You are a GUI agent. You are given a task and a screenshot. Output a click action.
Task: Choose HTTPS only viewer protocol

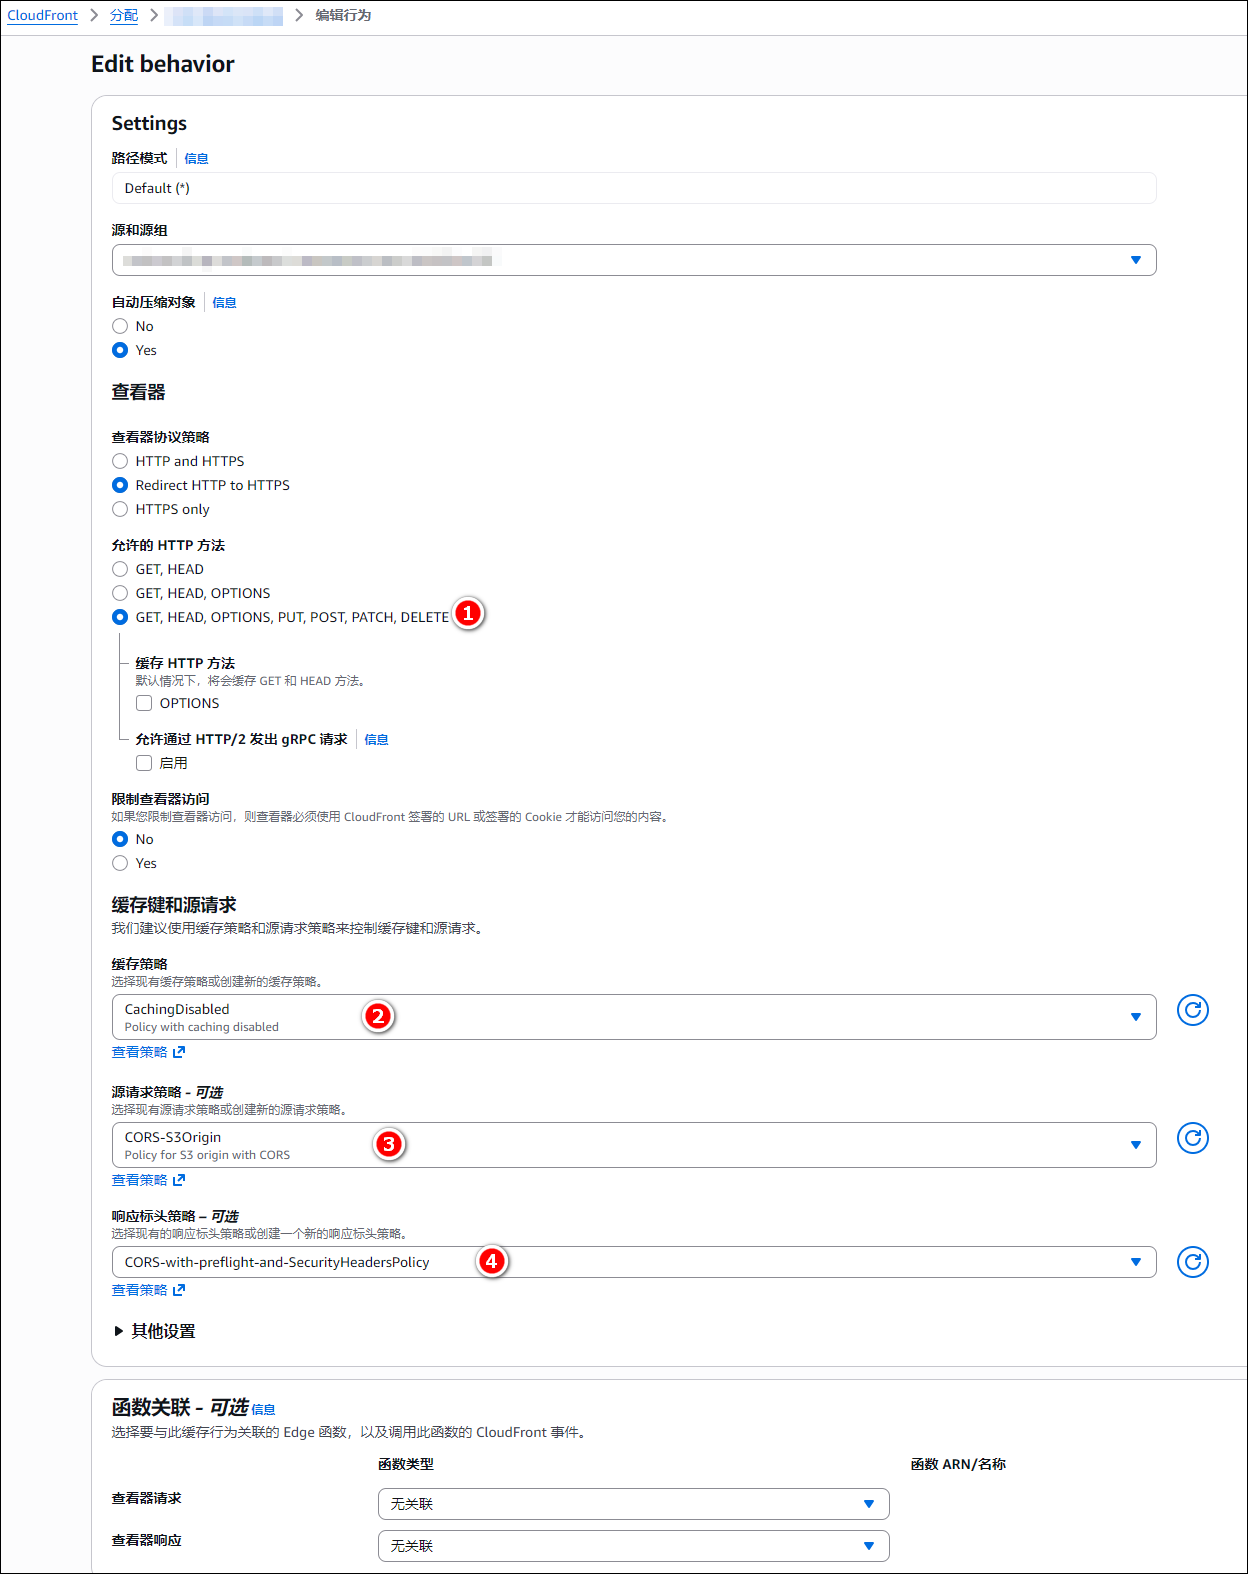pyautogui.click(x=120, y=509)
